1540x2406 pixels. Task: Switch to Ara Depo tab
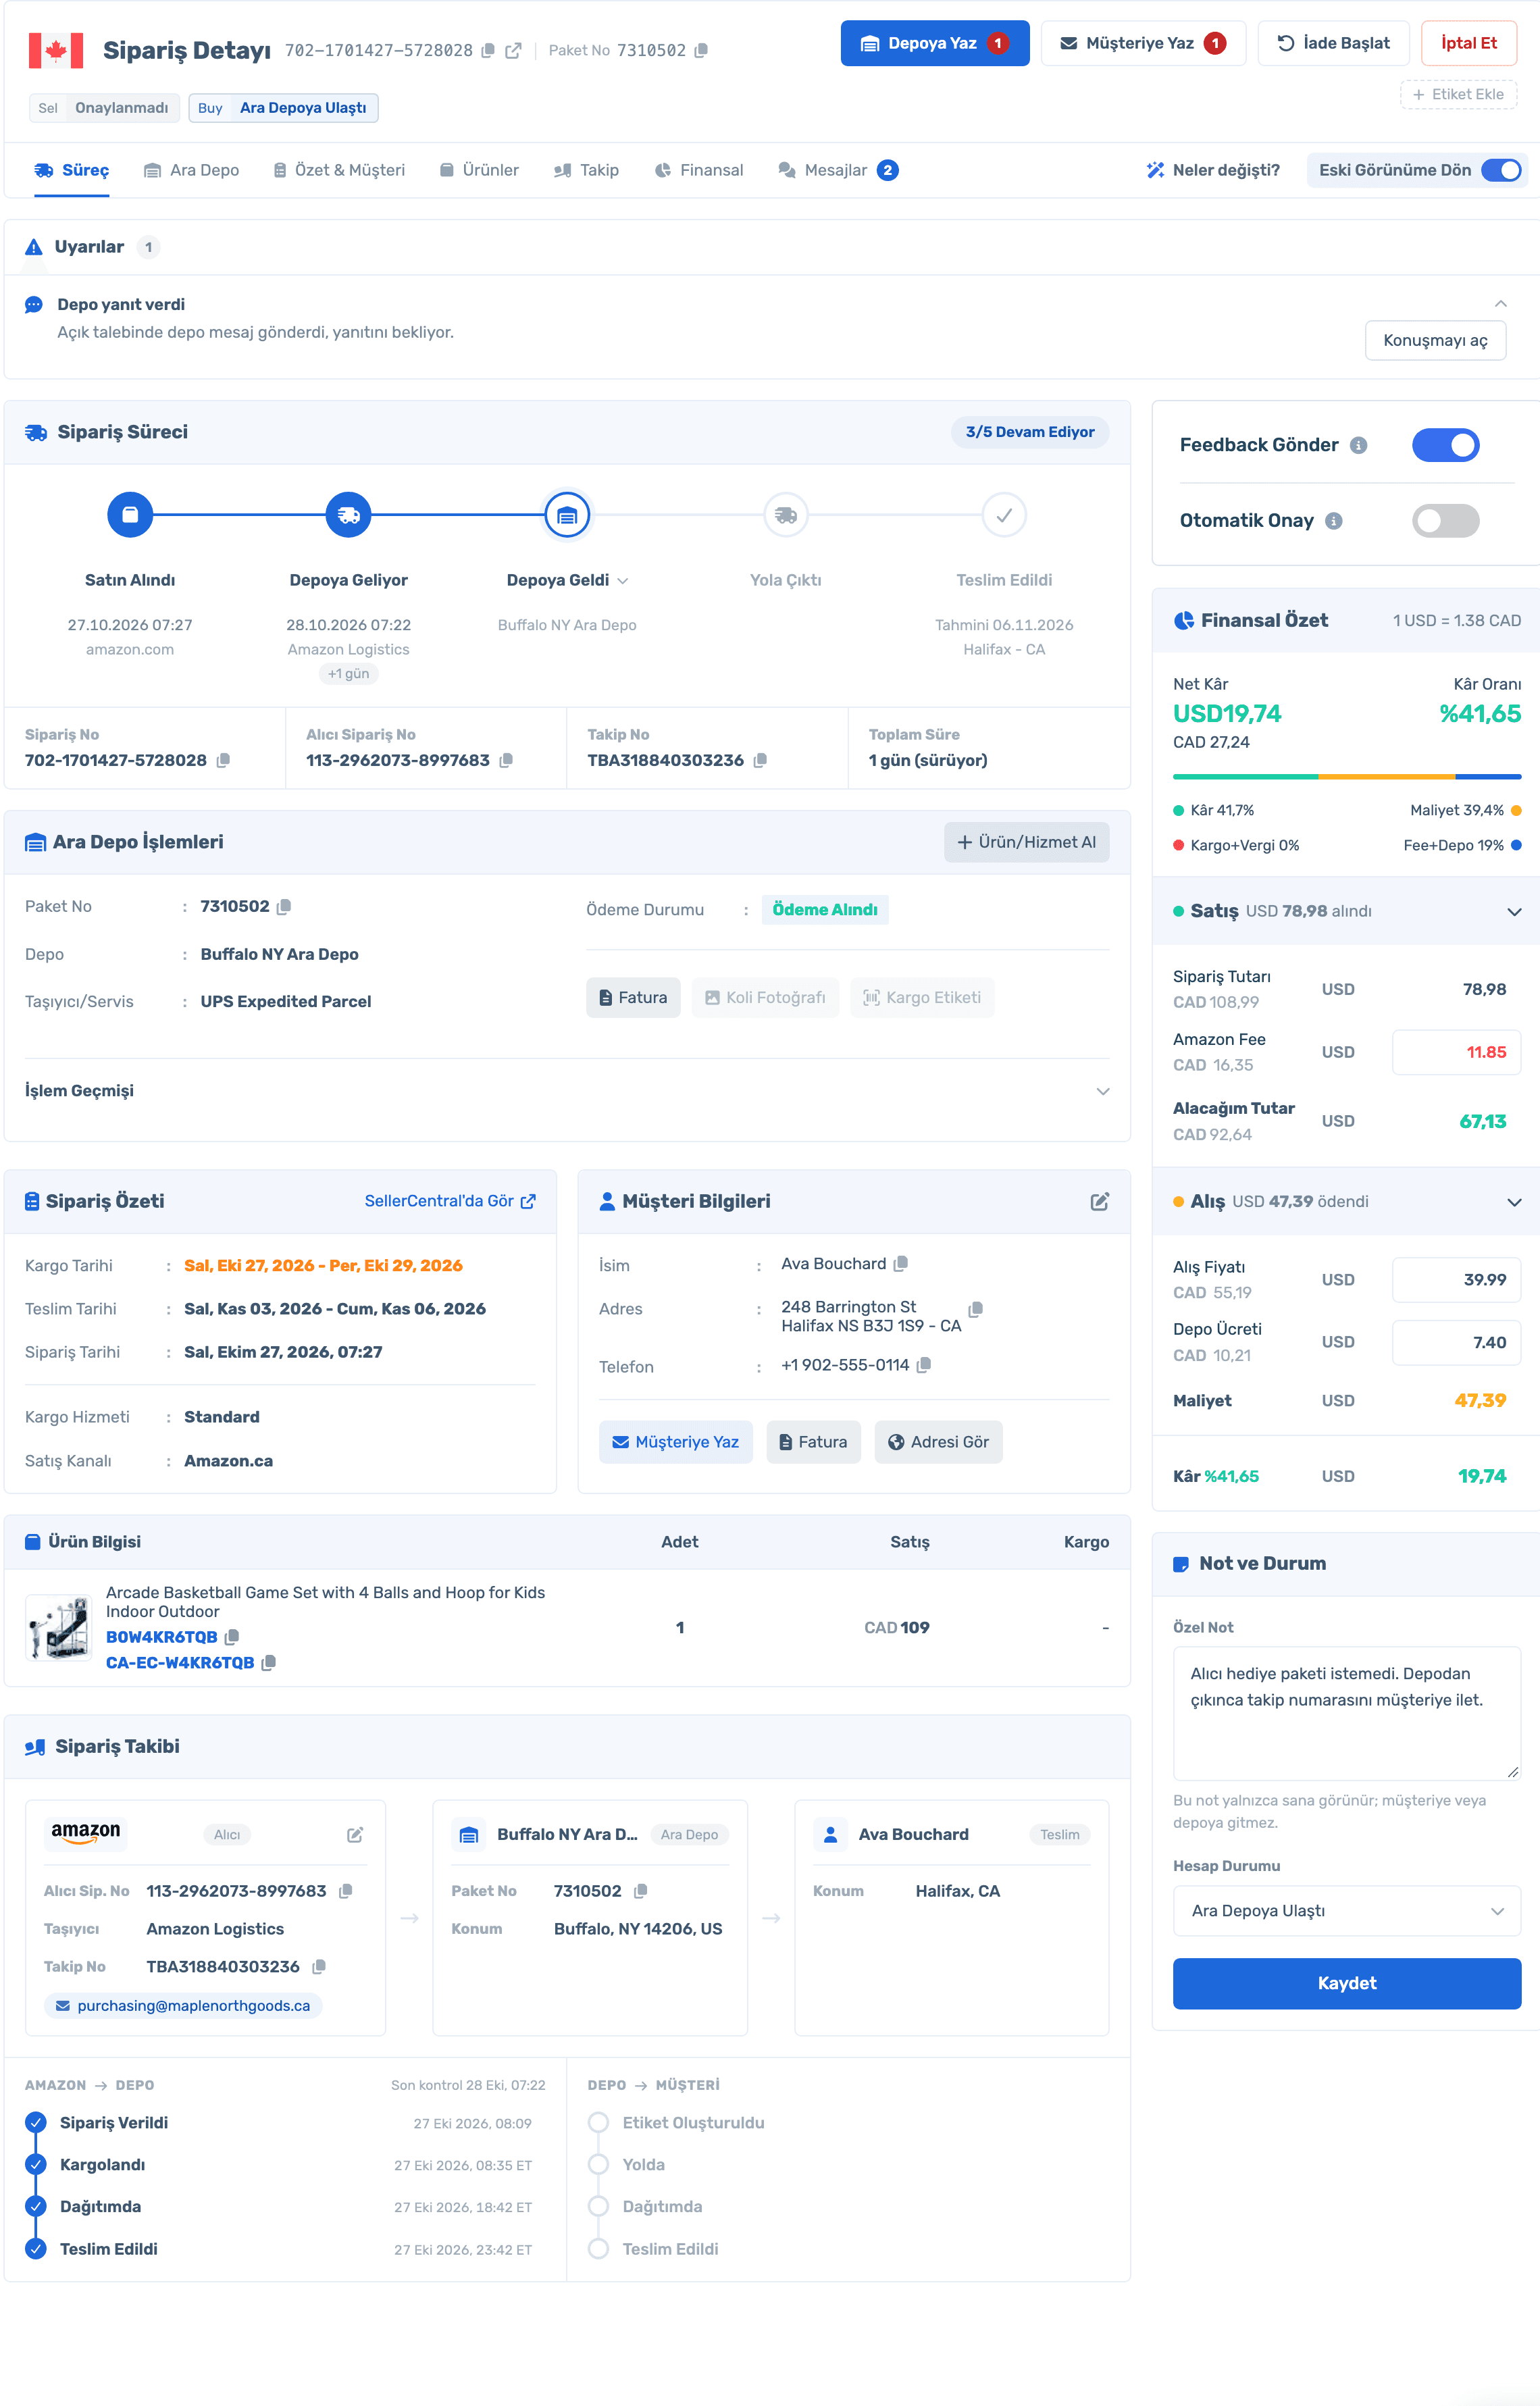tap(192, 170)
